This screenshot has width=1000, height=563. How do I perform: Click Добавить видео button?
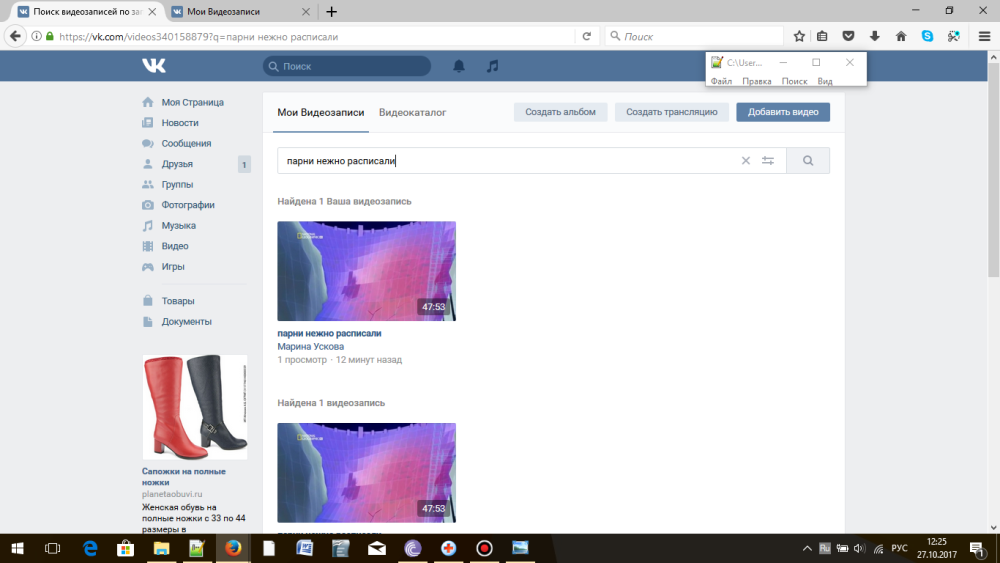click(x=783, y=112)
